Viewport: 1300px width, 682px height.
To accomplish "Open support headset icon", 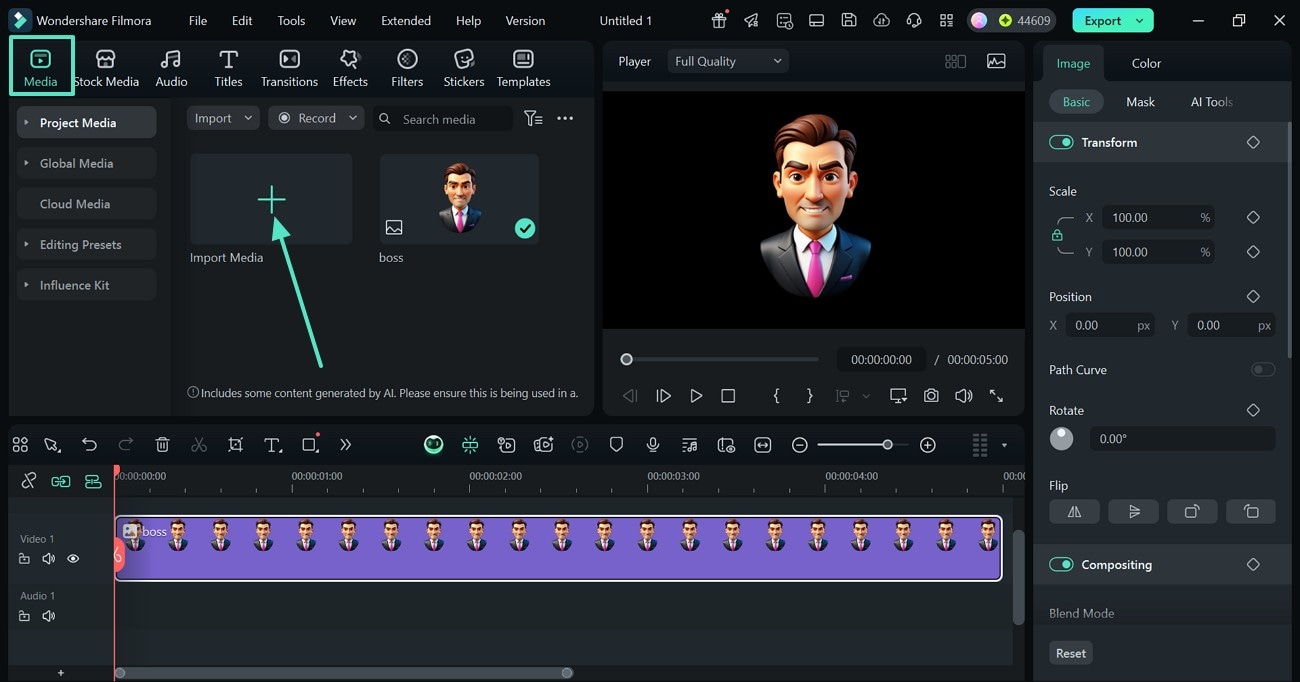I will tap(914, 20).
